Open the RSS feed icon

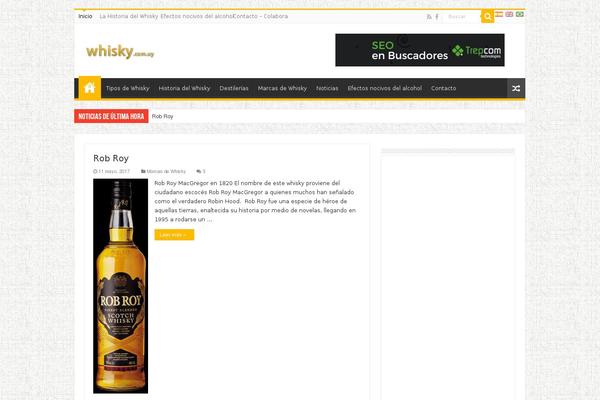click(x=429, y=17)
